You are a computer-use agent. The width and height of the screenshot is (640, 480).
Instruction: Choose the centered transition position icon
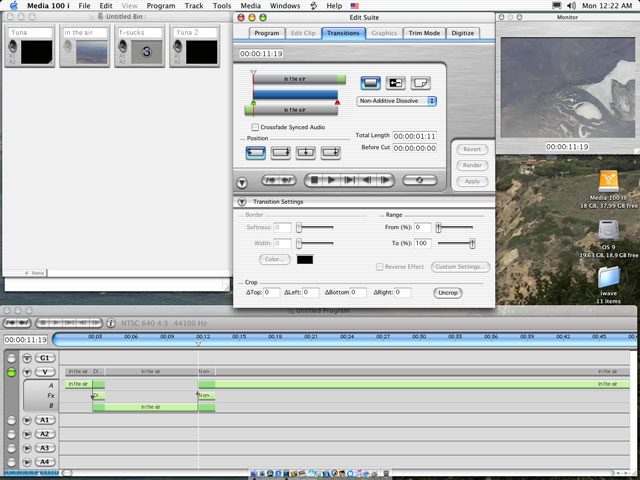coord(306,152)
